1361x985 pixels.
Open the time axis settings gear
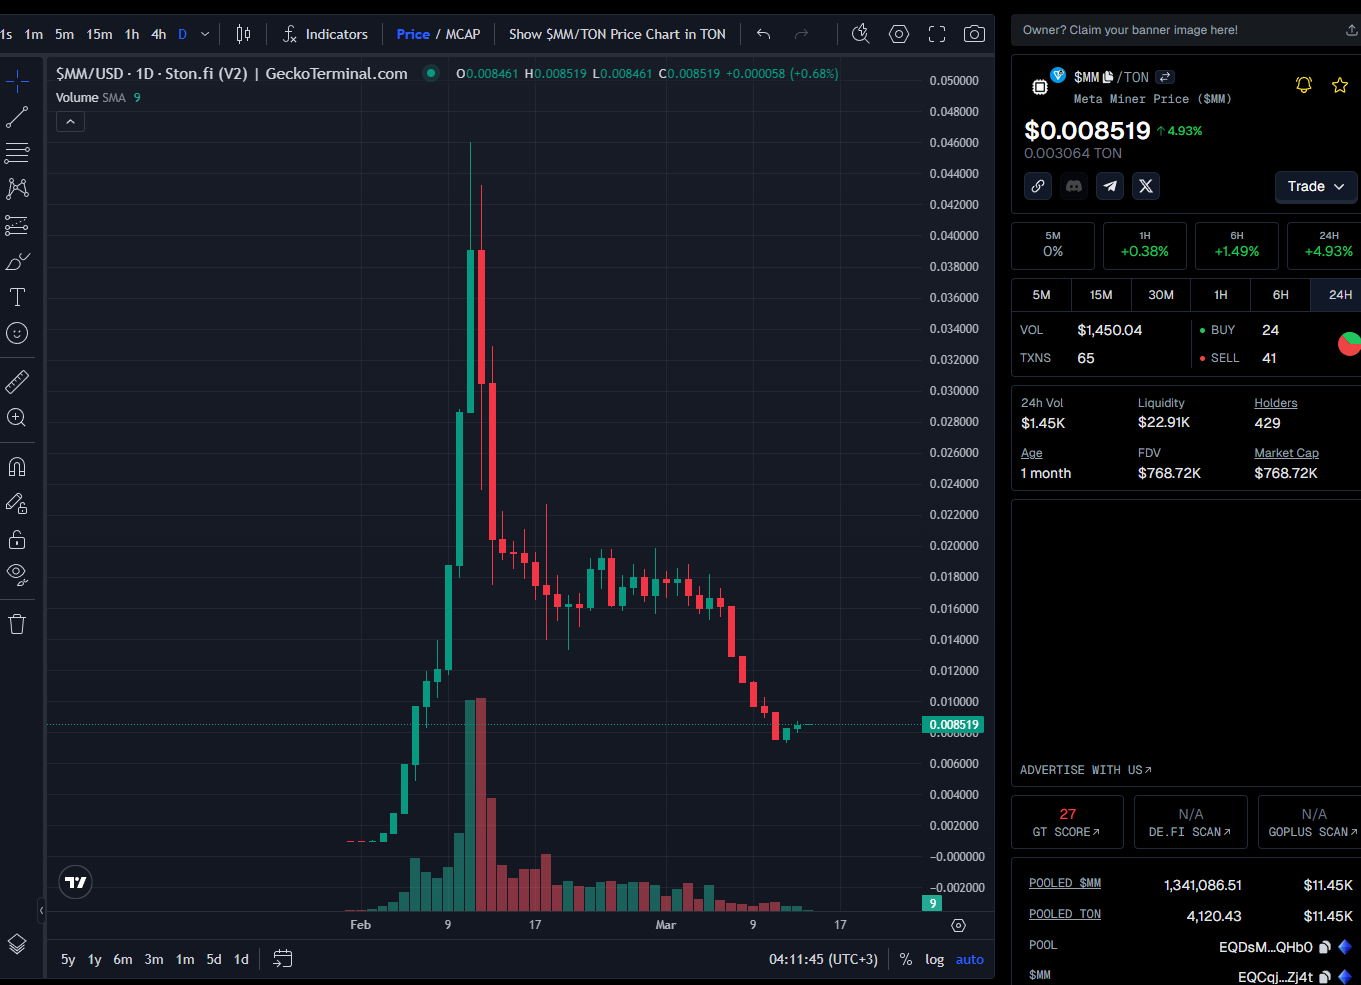tap(958, 925)
